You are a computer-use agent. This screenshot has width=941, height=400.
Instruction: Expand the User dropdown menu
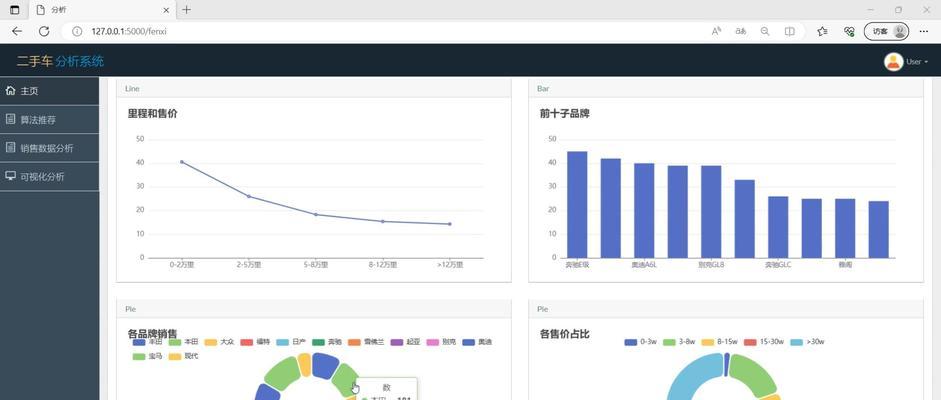(x=917, y=62)
